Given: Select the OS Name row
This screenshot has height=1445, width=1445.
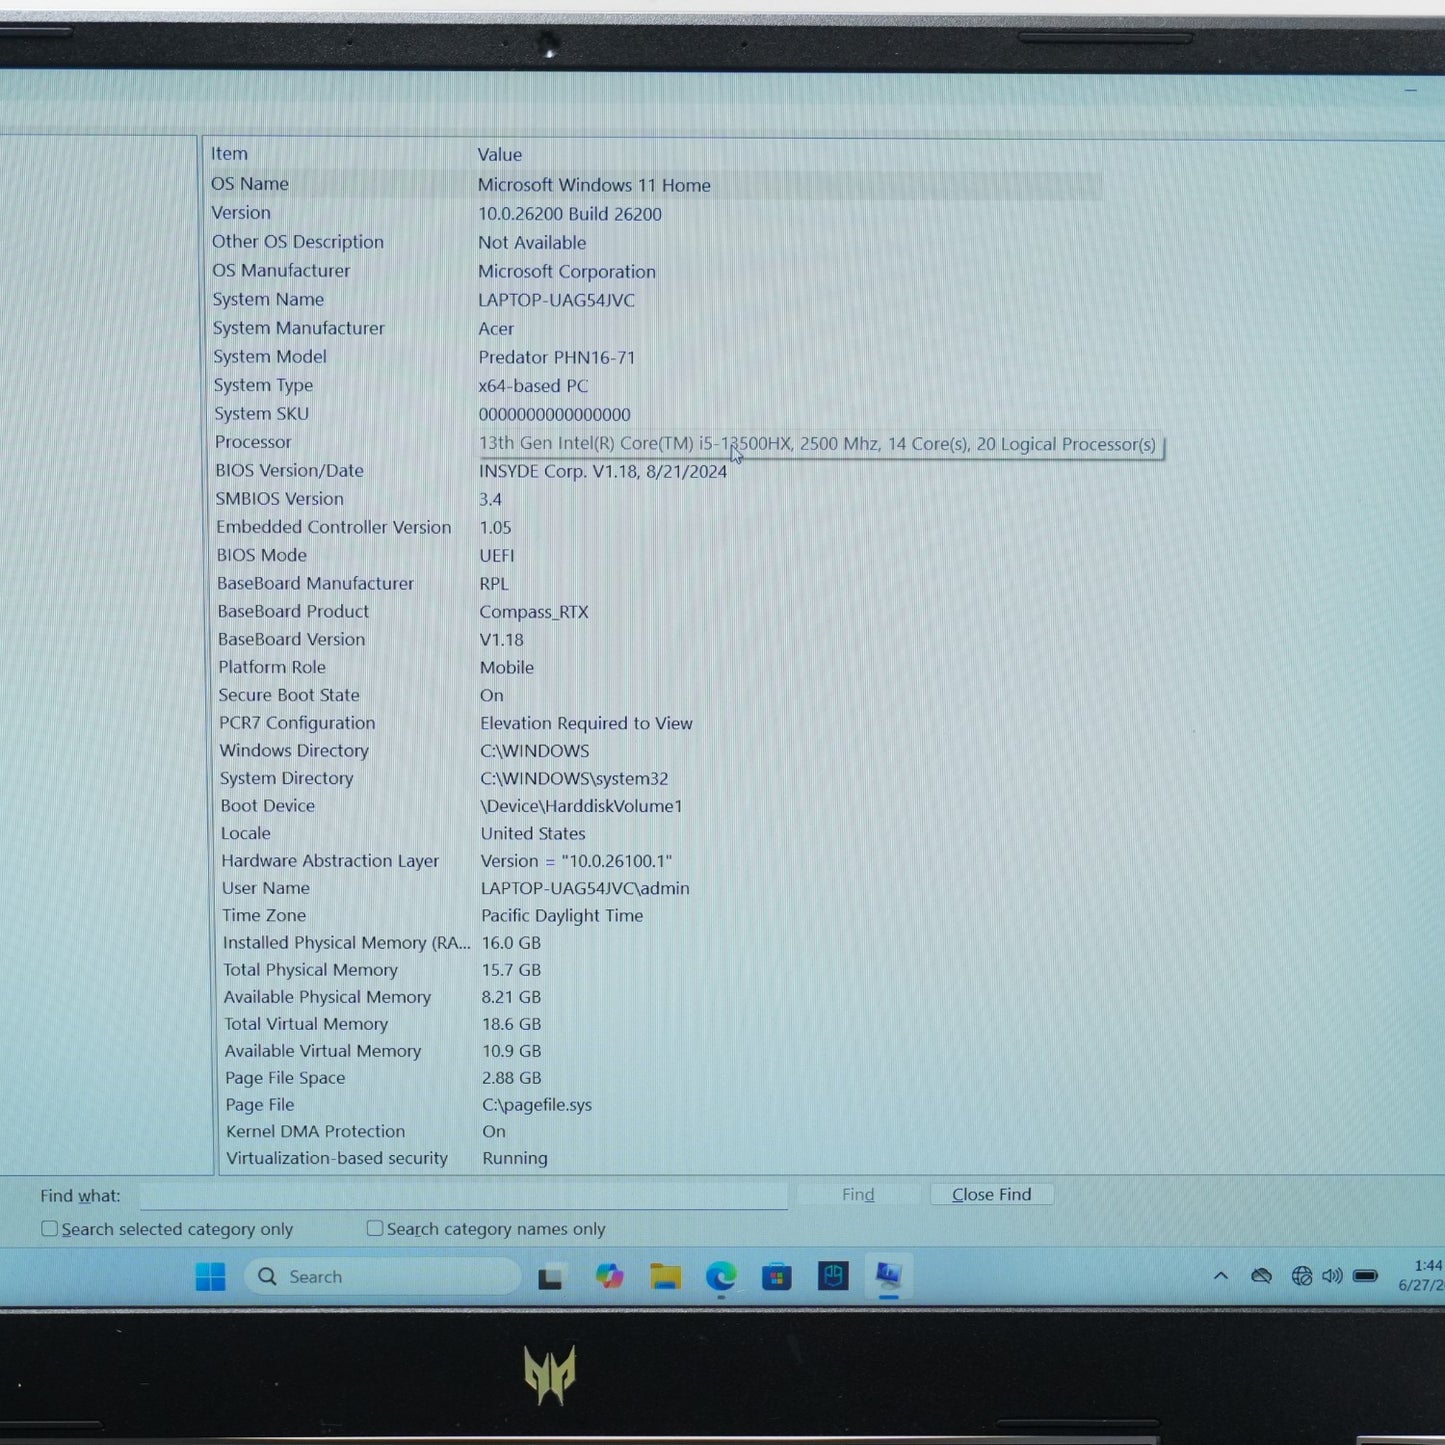Looking at the screenshot, I should 655,185.
